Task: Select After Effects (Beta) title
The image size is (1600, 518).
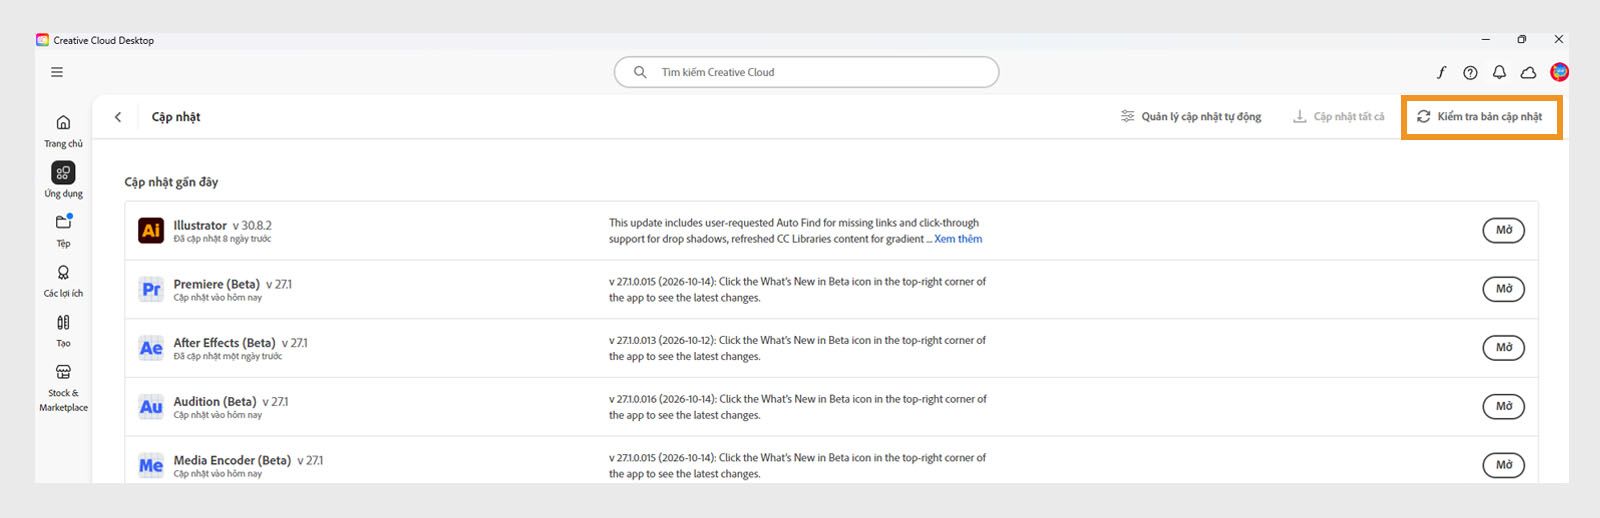Action: [224, 343]
